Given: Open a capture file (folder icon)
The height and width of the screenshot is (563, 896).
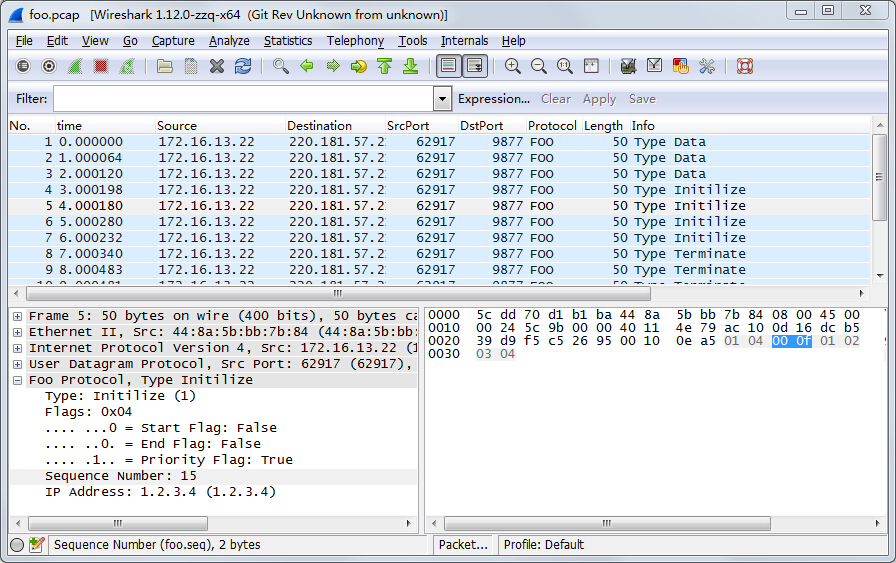Looking at the screenshot, I should click(x=165, y=66).
